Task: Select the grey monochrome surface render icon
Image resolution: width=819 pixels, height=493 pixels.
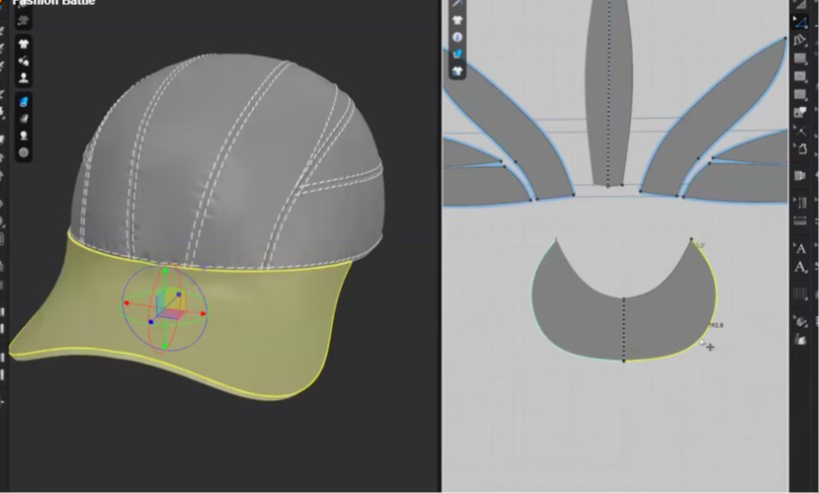Action: coord(24,119)
